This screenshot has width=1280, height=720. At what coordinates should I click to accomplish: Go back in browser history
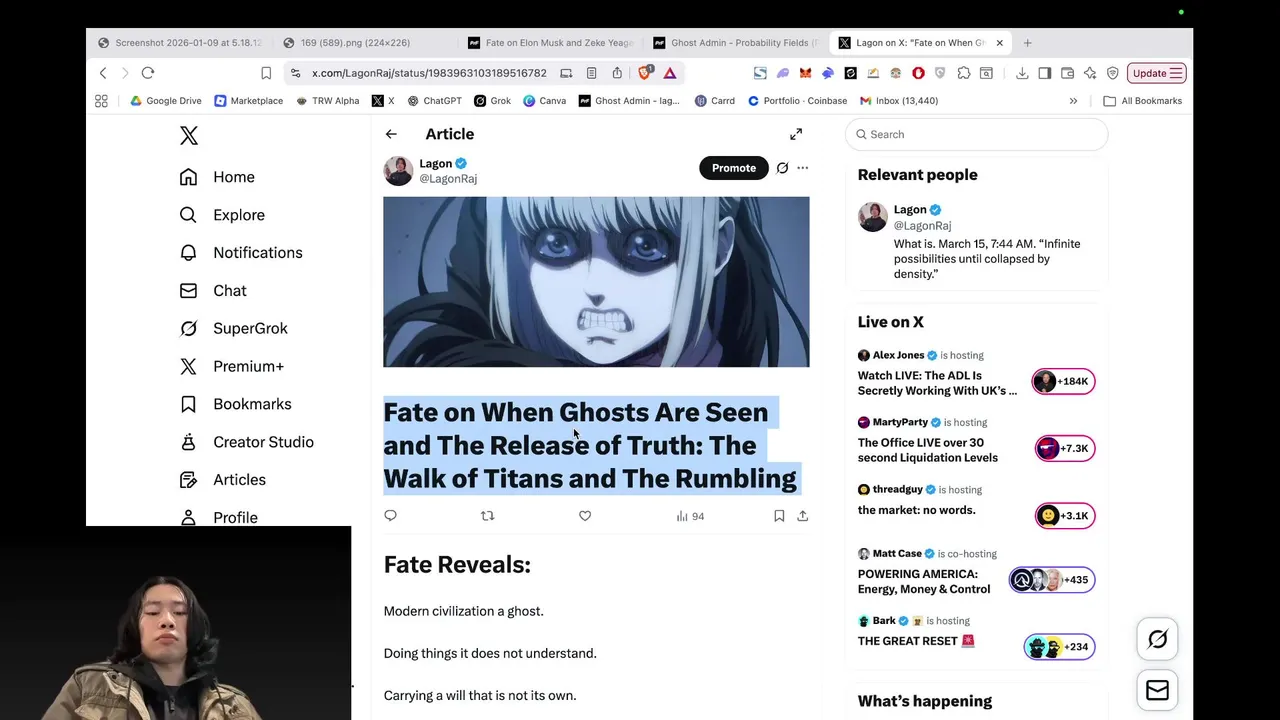102,73
